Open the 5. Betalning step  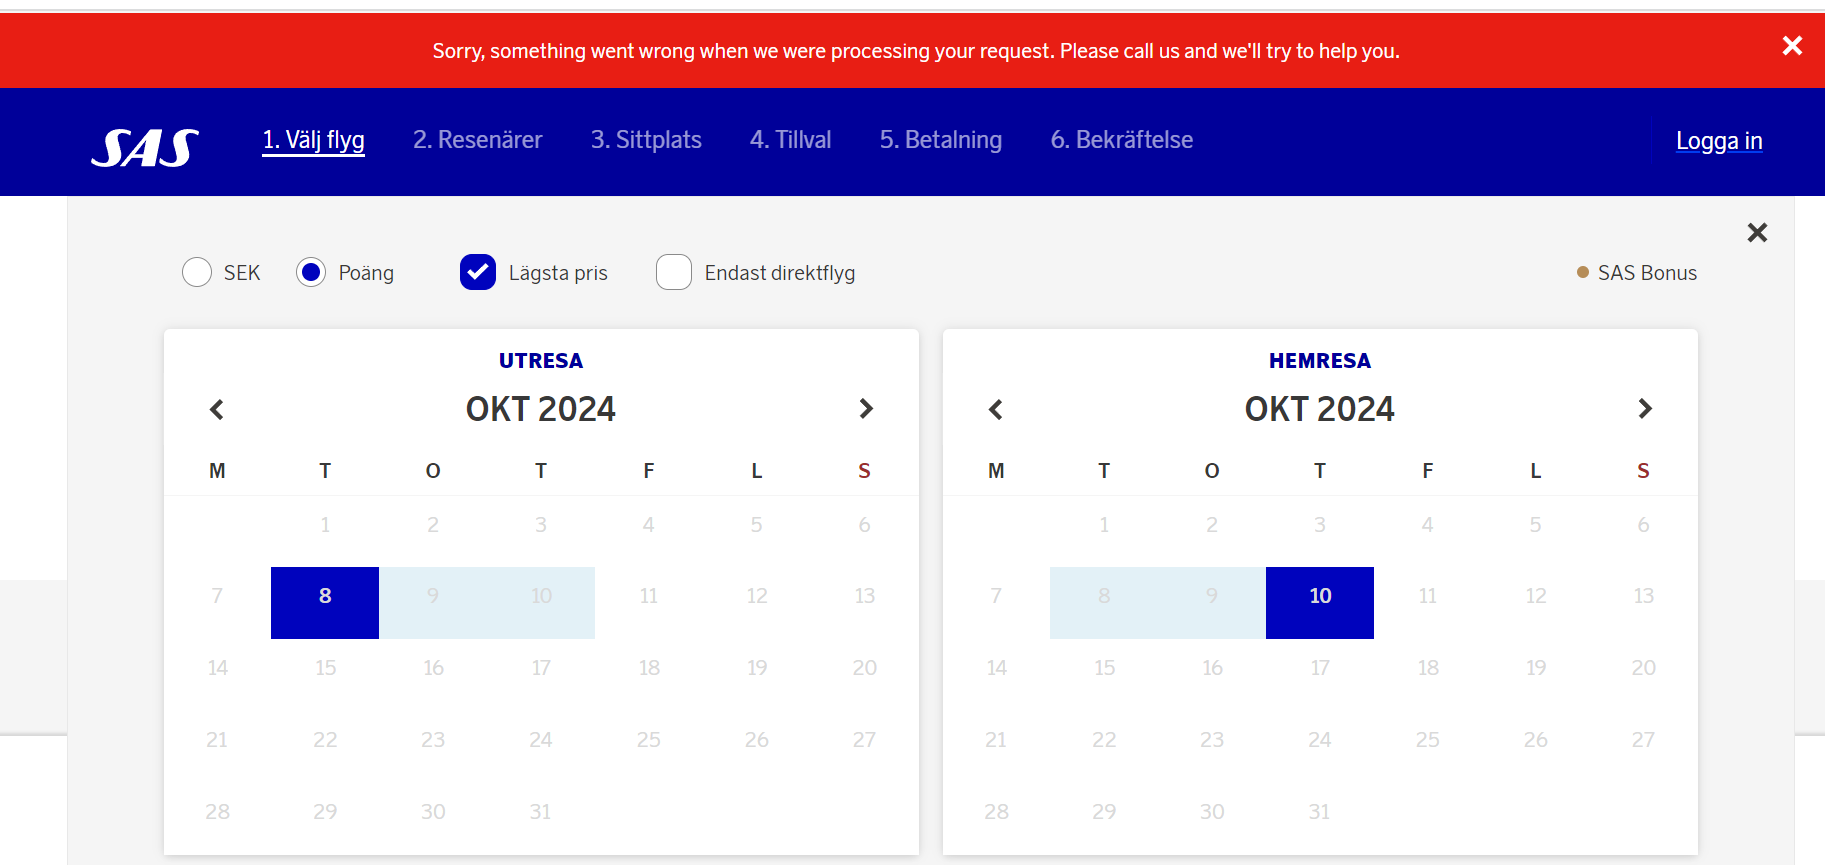point(940,140)
